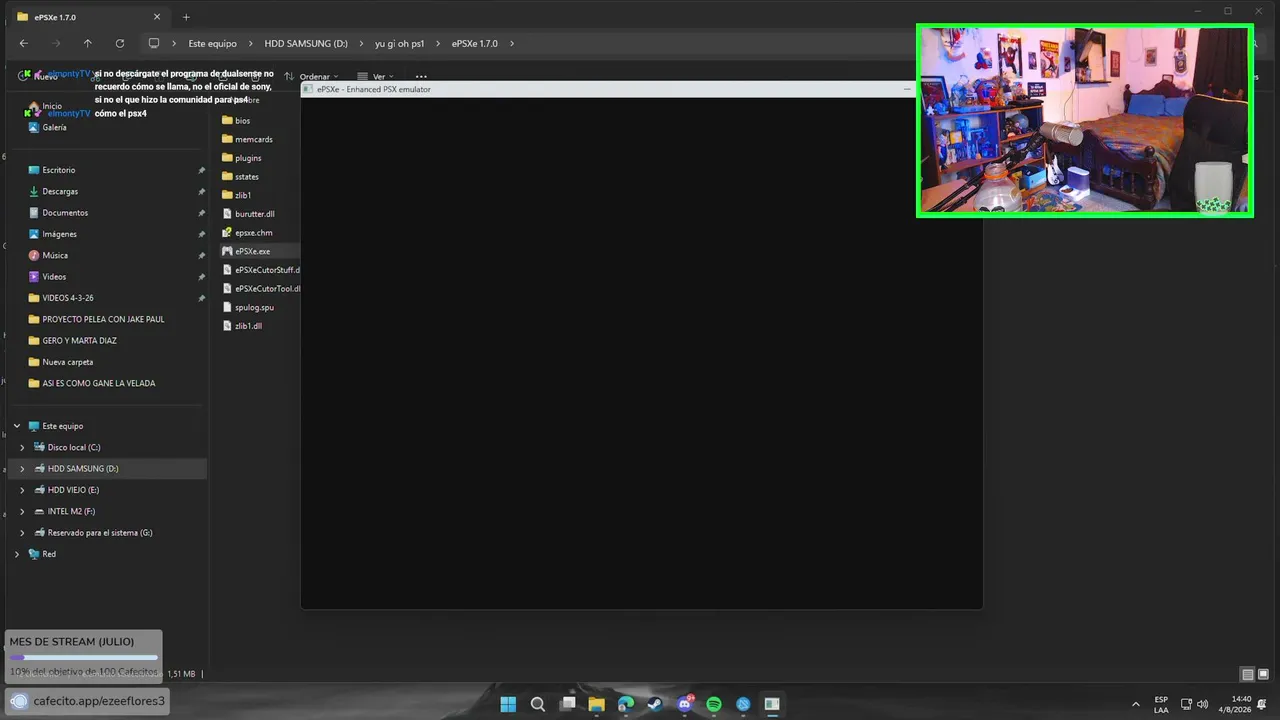Open taskbar Search

538,704
